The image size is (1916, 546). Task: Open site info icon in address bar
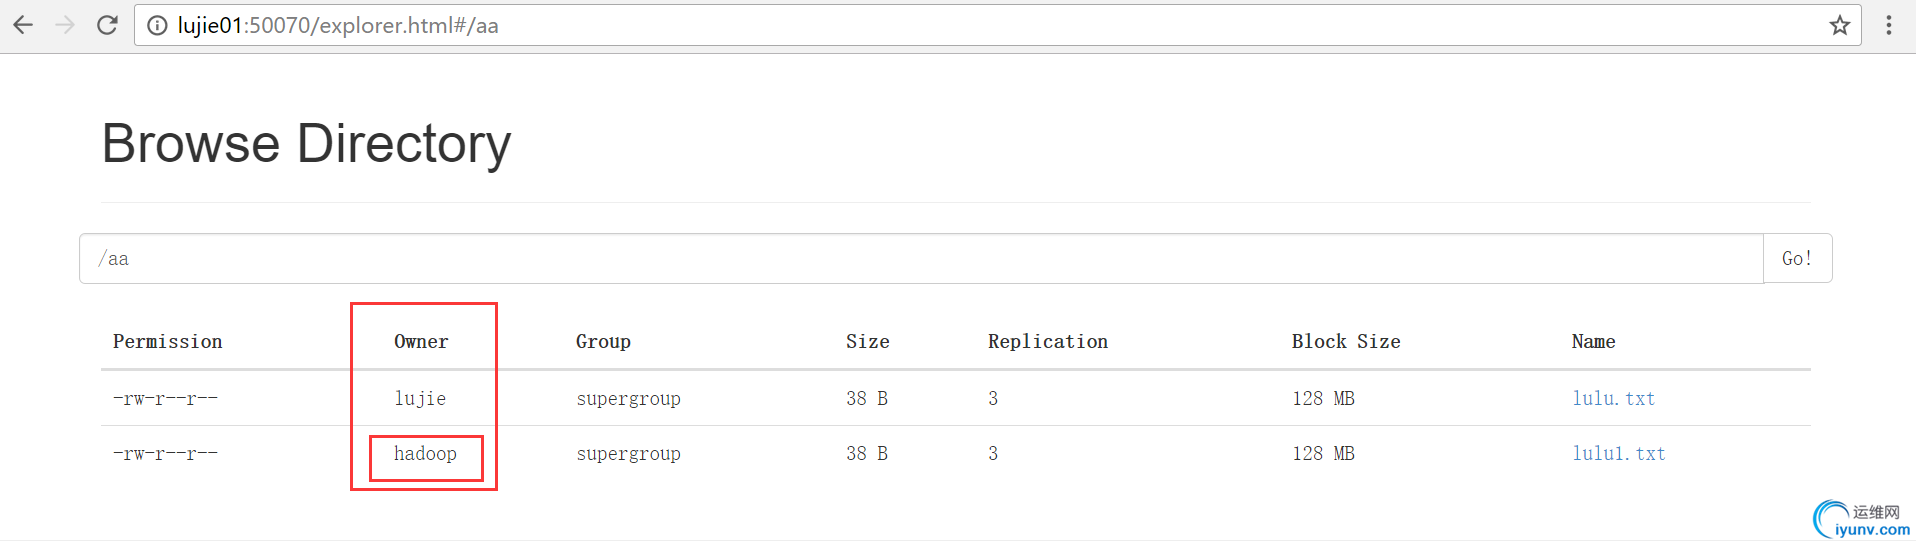pyautogui.click(x=157, y=26)
